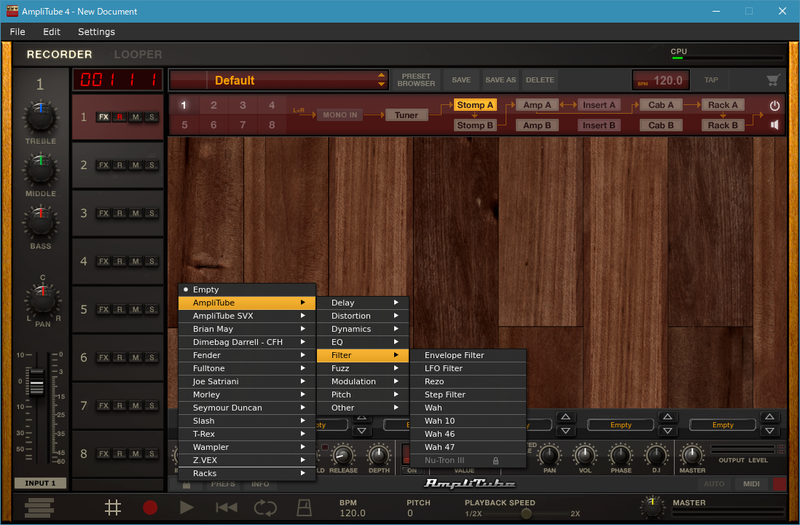Image resolution: width=800 pixels, height=525 pixels.
Task: Click the SAVE AS button
Action: 501,80
